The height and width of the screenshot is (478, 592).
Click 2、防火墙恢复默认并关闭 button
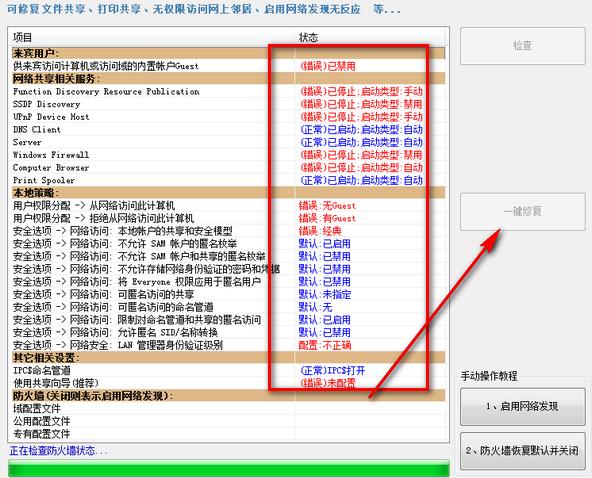(x=523, y=451)
